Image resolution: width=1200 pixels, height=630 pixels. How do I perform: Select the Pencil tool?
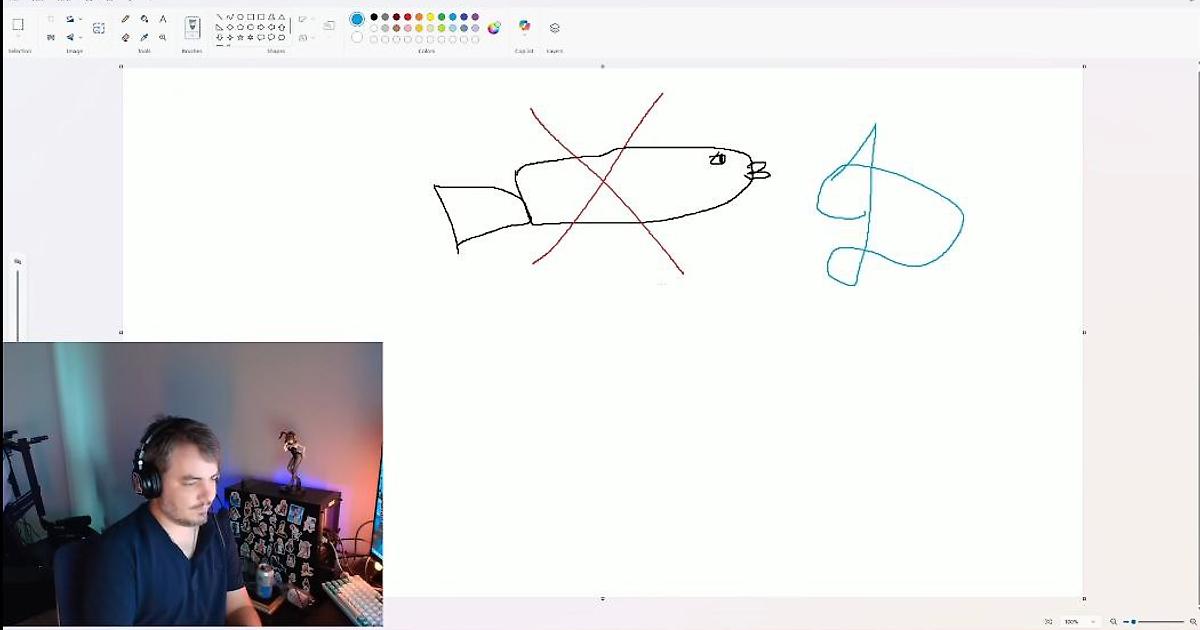click(x=125, y=19)
